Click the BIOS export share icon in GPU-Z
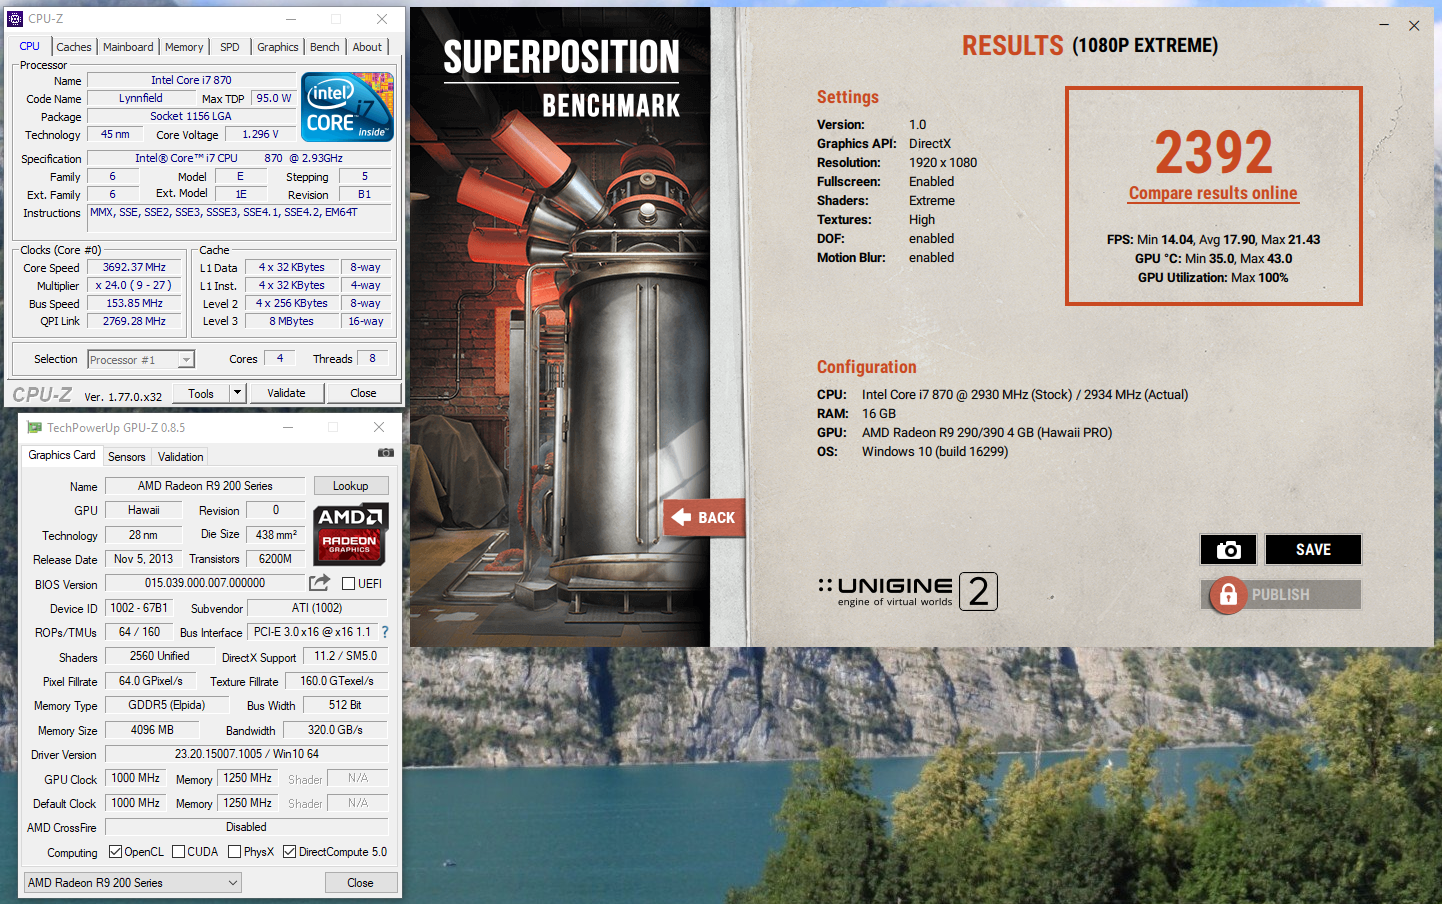Screen dimensions: 1442x904 click(x=319, y=583)
